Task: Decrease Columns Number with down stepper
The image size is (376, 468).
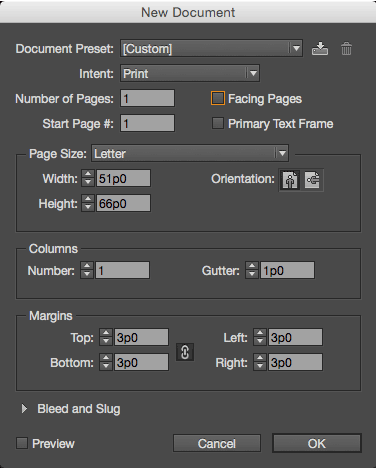Action: pos(87,274)
